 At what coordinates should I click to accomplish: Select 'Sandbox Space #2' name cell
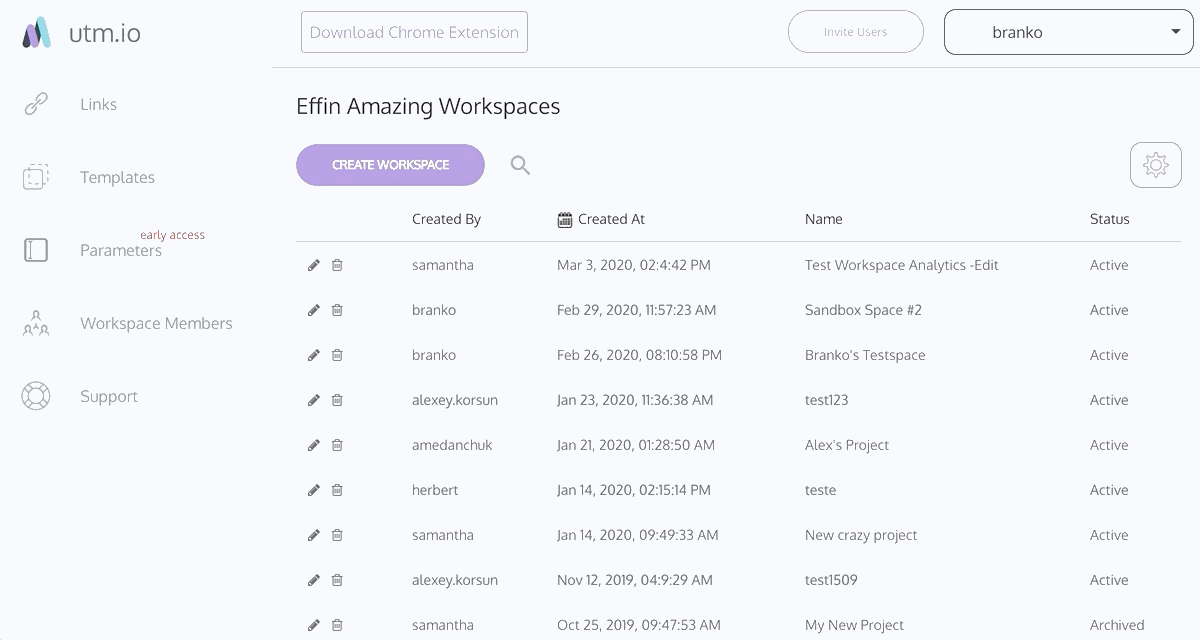[x=863, y=310]
